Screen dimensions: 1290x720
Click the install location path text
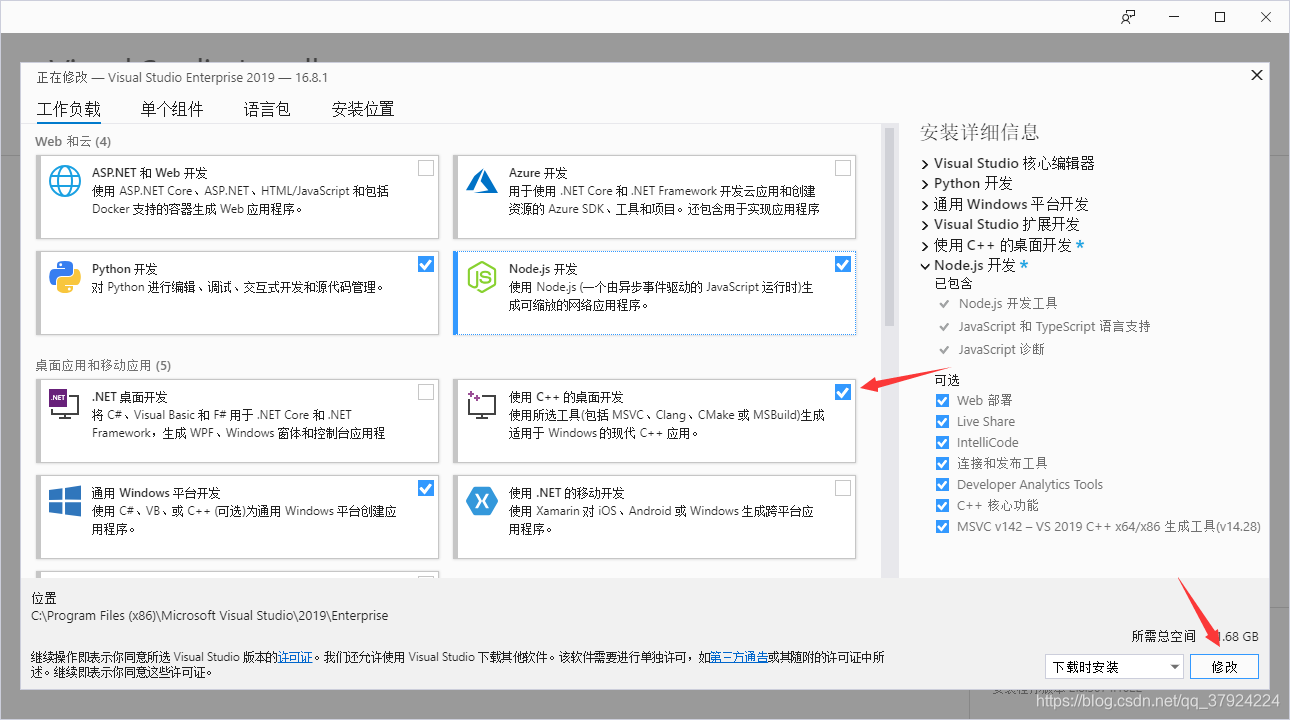coord(210,616)
